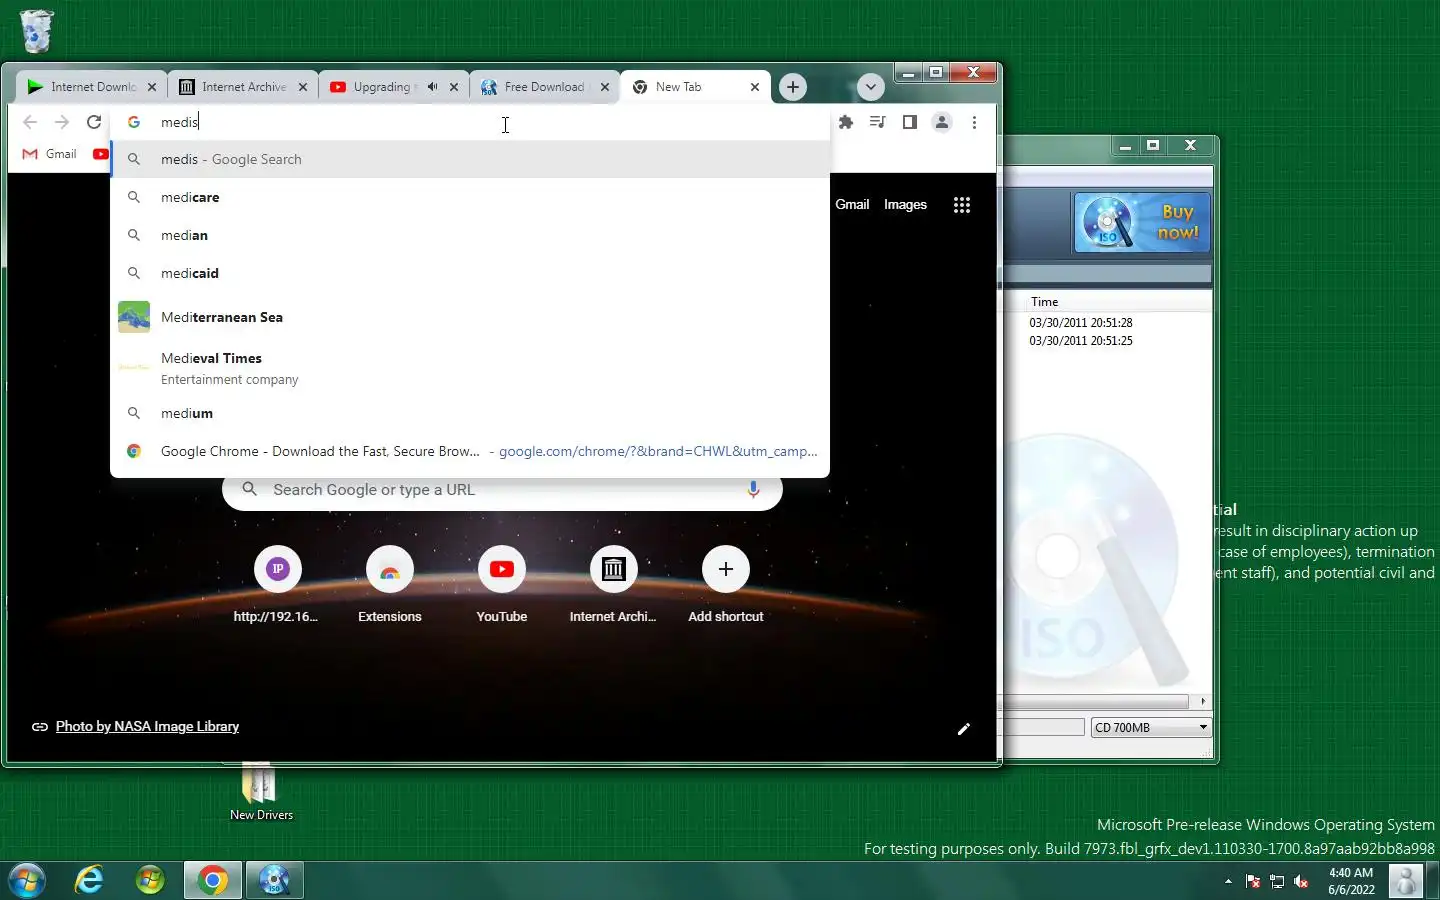Close the Internet Download tab
Viewport: 1440px width, 900px height.
(x=152, y=87)
